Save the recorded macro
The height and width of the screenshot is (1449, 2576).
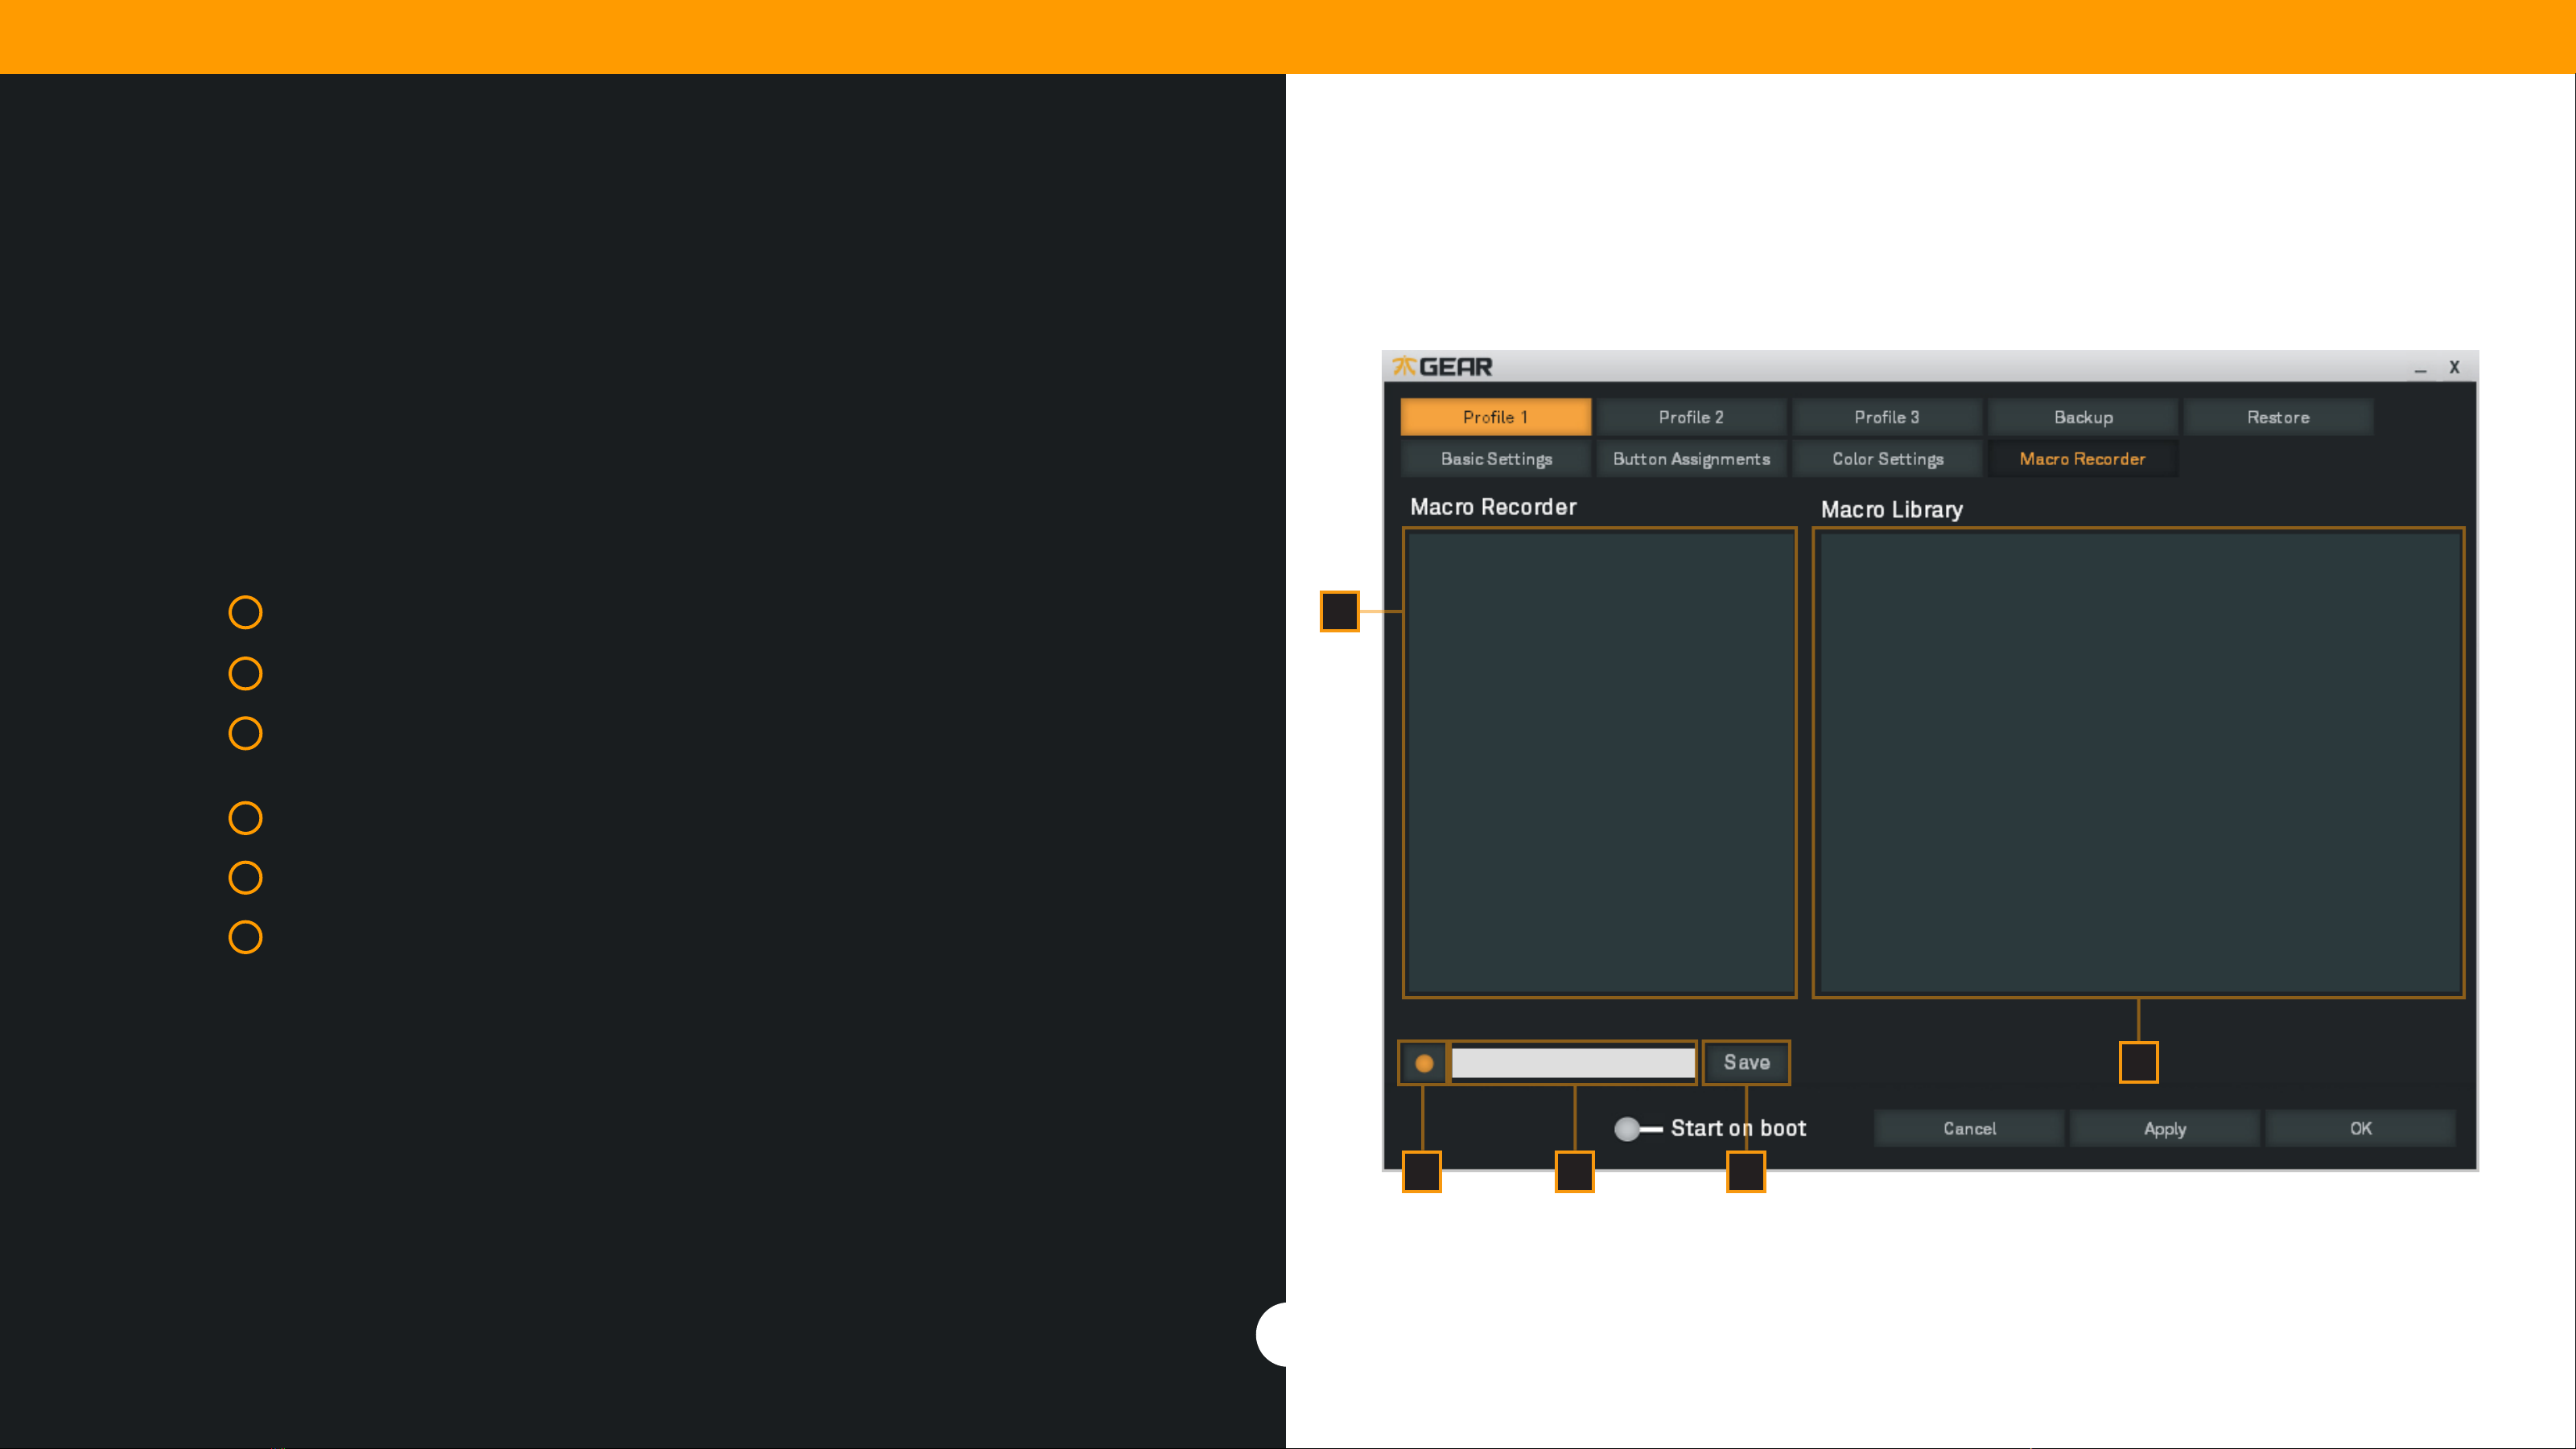[1746, 1063]
